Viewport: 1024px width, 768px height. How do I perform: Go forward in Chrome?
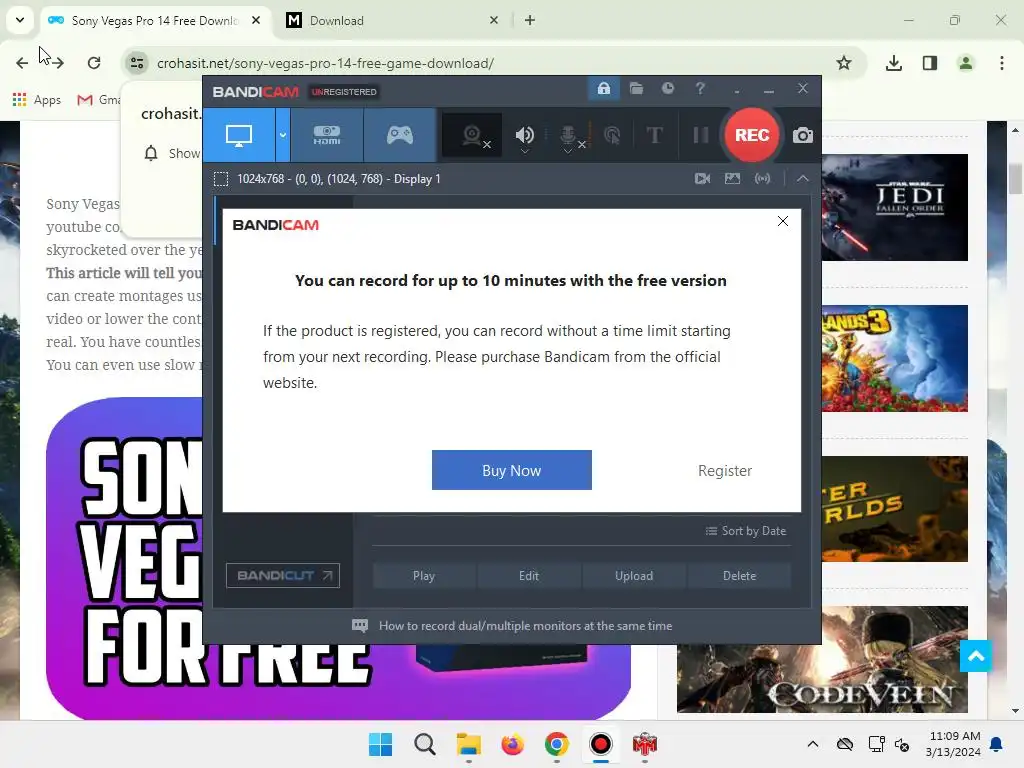tap(57, 63)
